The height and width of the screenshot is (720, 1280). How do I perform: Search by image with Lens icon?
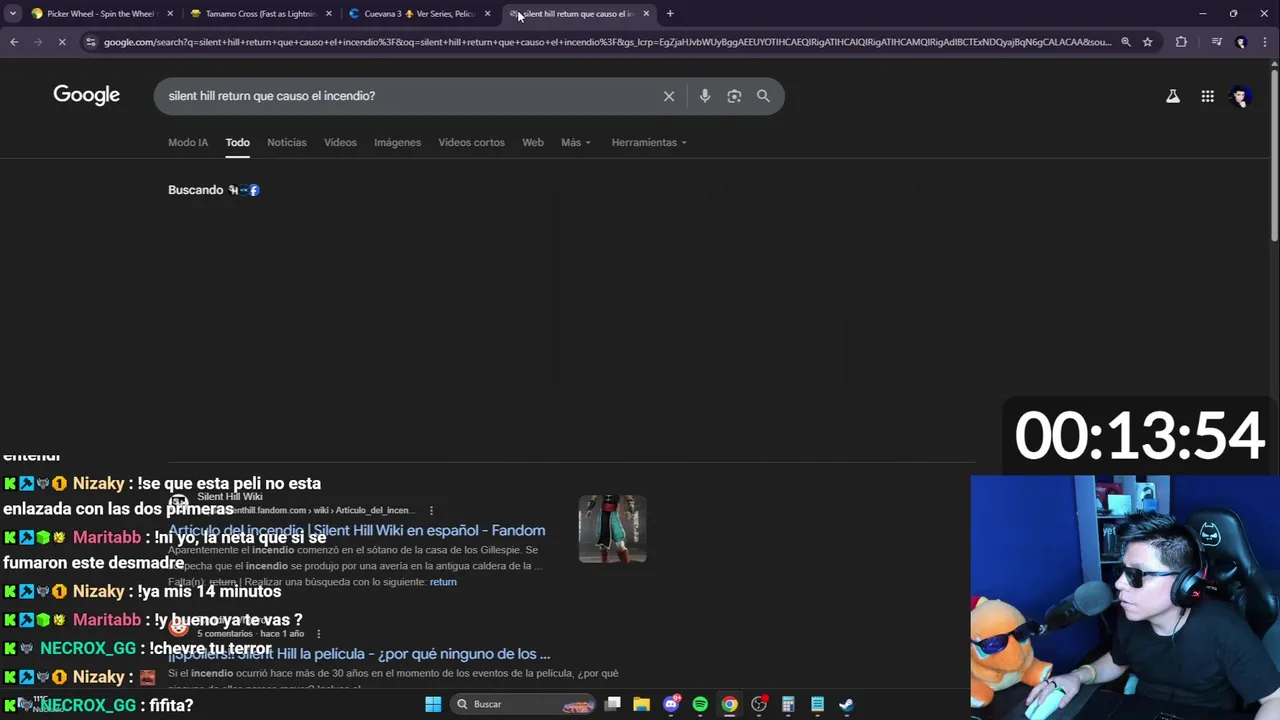734,96
